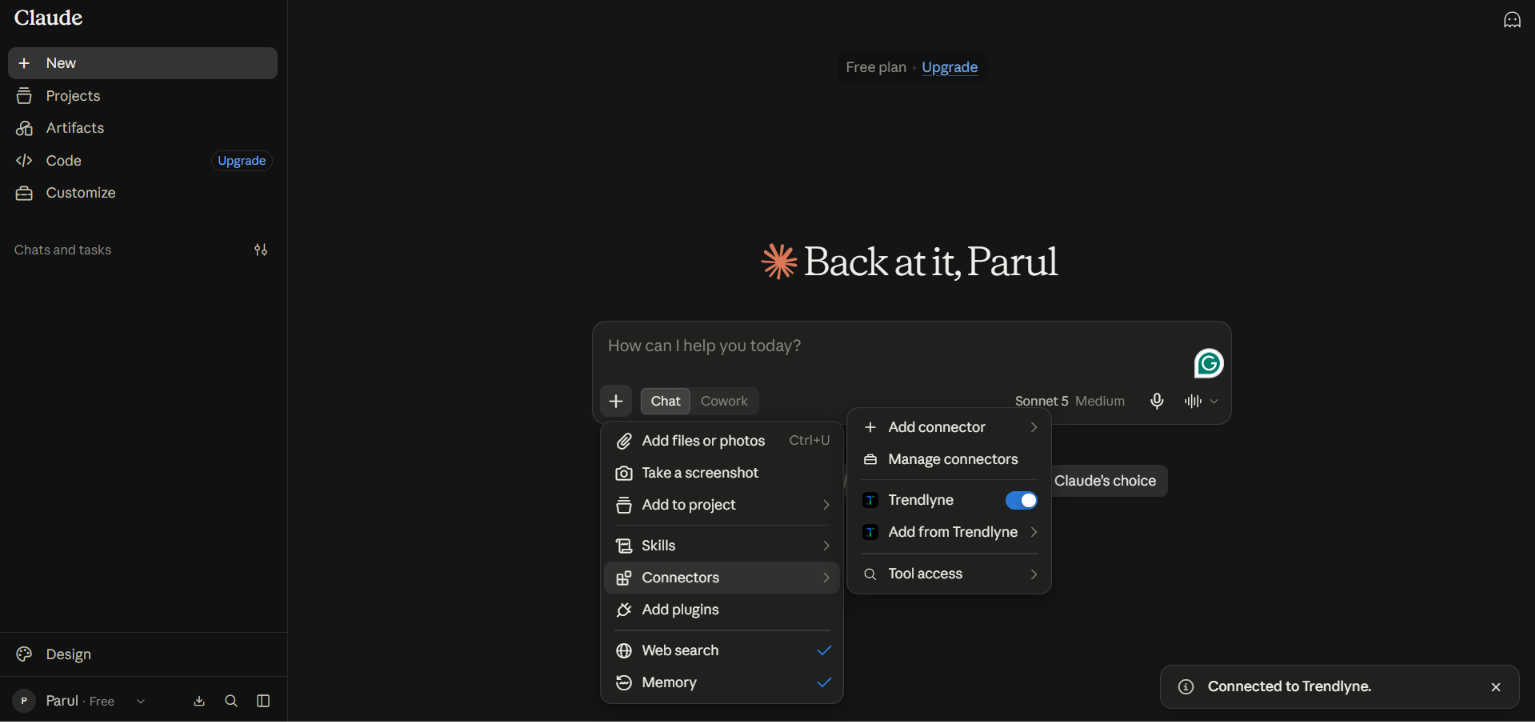Expand Add connector submenu
This screenshot has height=722, width=1535.
pos(949,427)
